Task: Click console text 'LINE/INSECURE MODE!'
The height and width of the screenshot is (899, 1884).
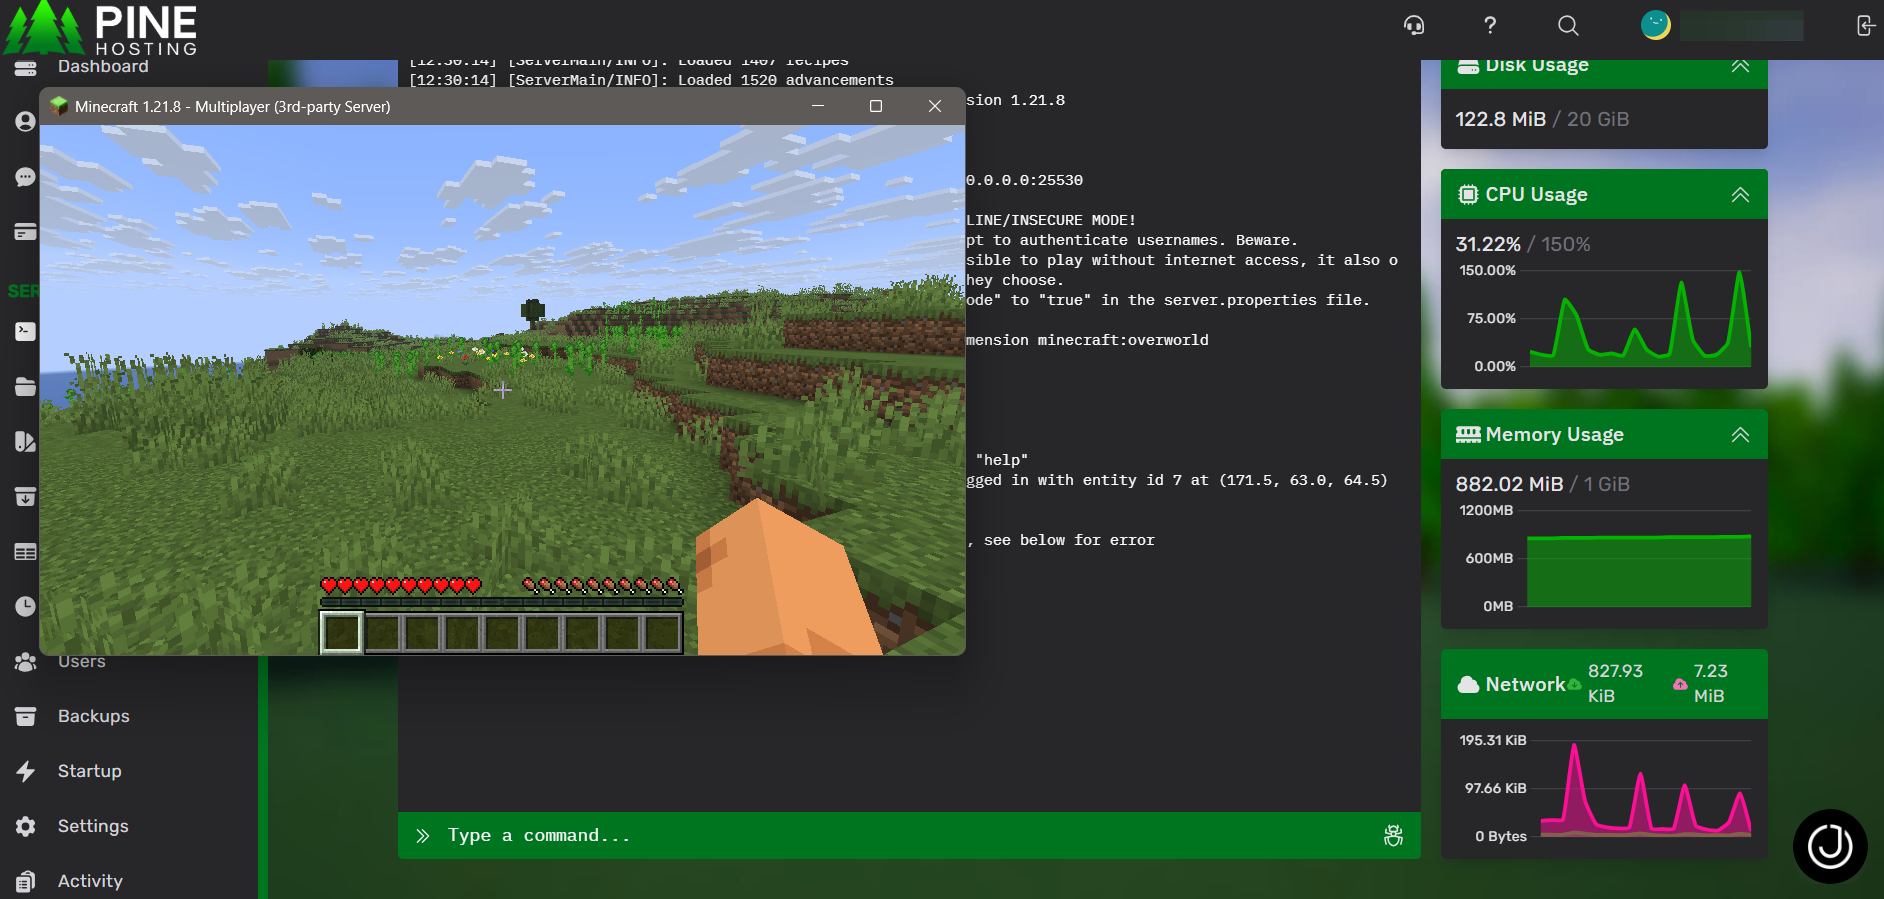Action: [x=1051, y=220]
